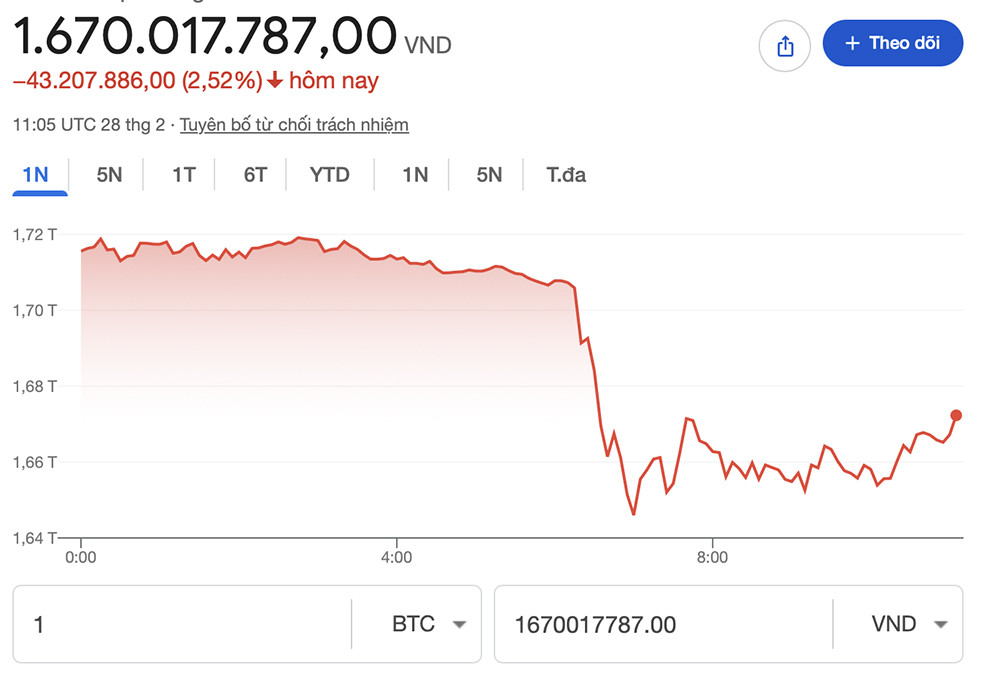Screen dimensions: 1000x681
Task: Open the T.đa maximum range view
Action: 564,174
